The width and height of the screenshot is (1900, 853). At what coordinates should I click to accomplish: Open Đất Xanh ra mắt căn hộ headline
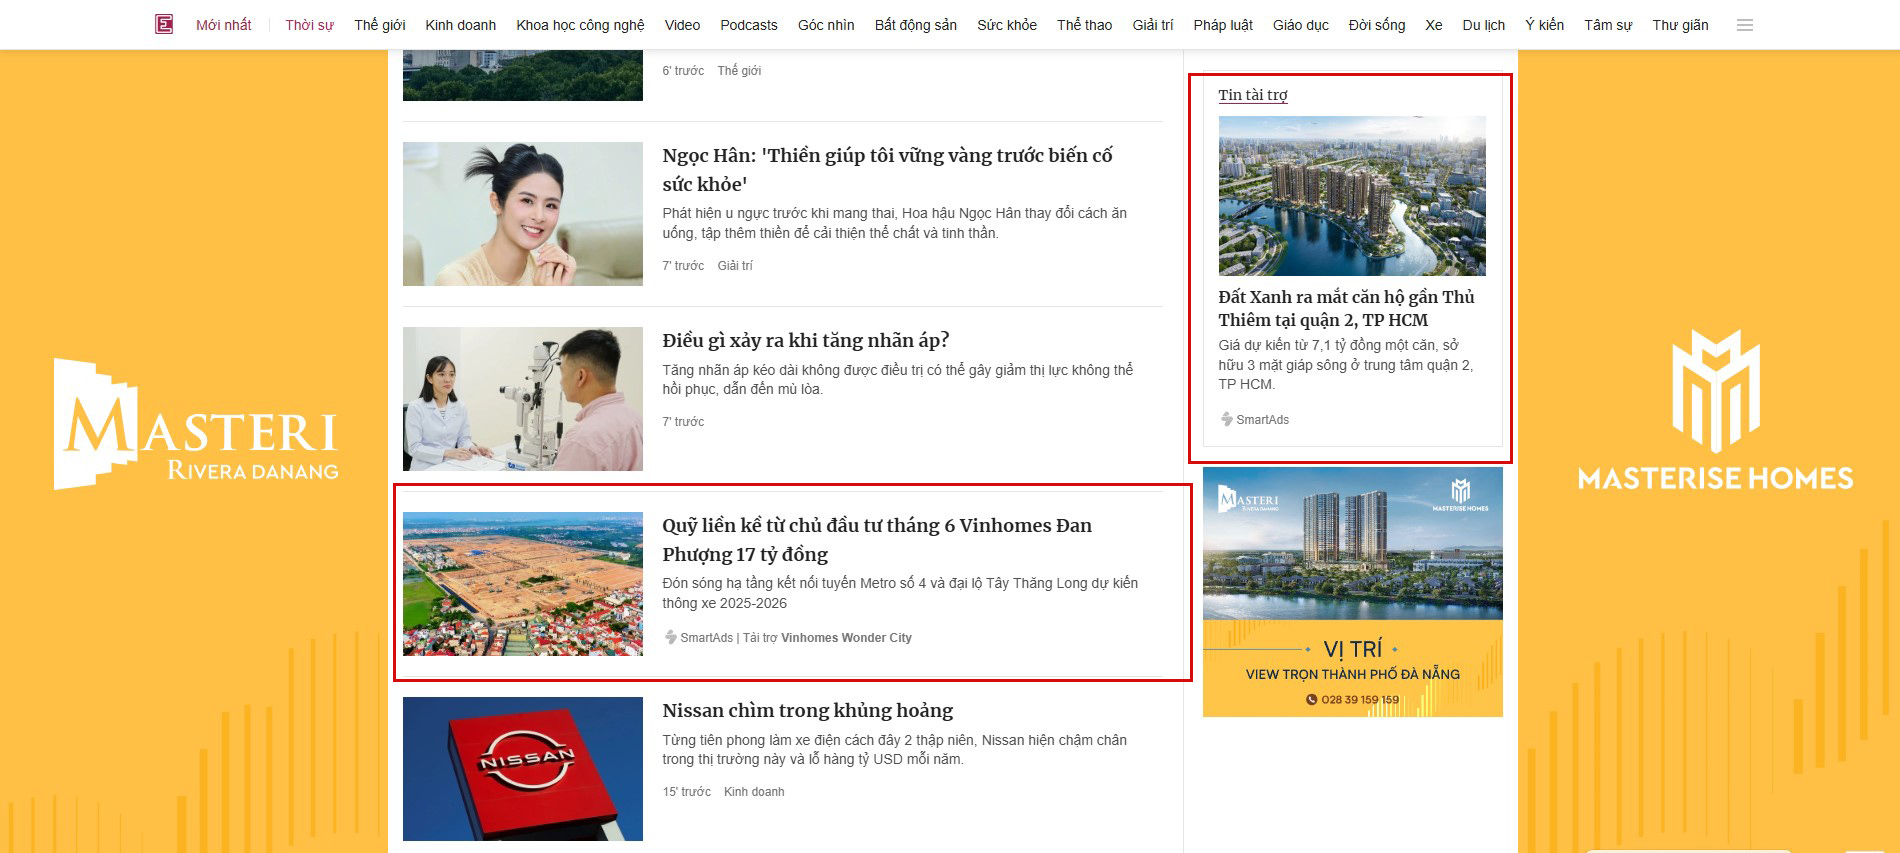(x=1346, y=308)
